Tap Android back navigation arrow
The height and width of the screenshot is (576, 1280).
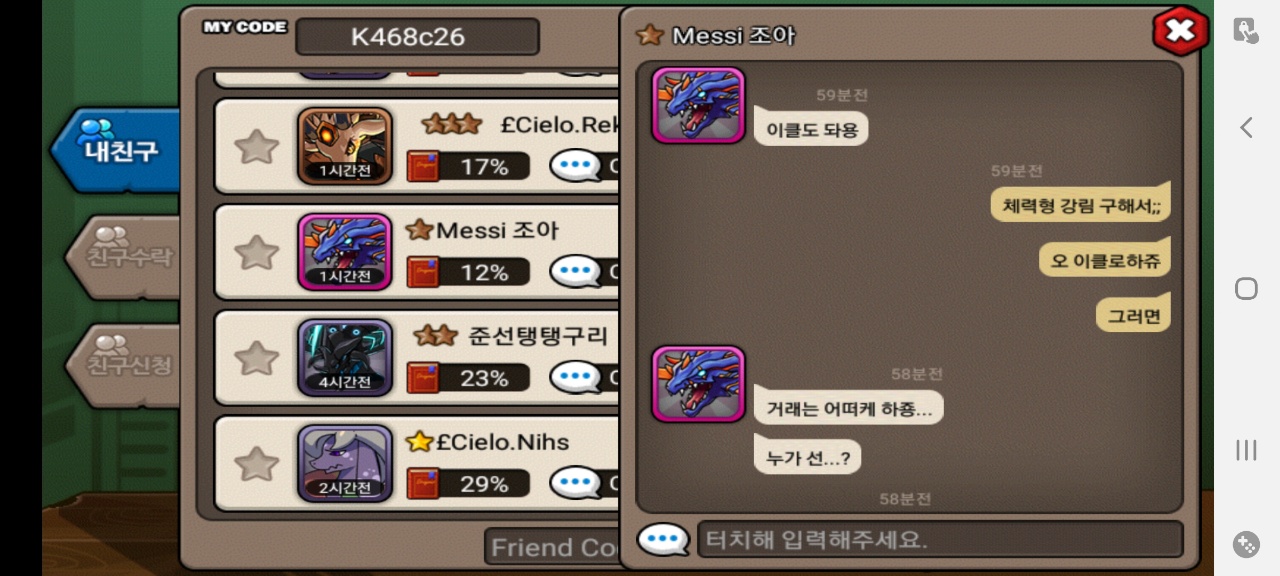(1246, 128)
